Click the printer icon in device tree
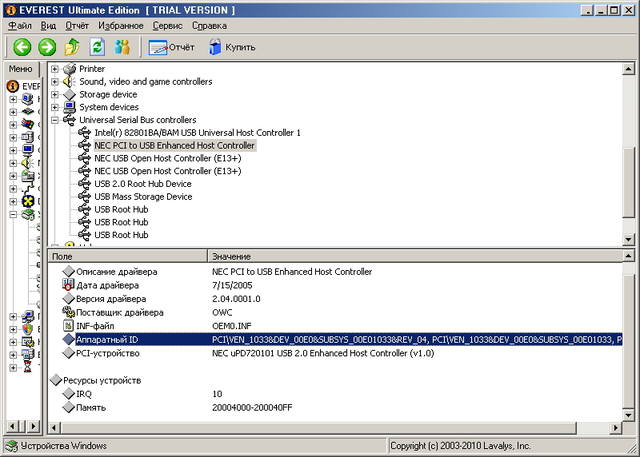640x457 pixels. (x=69, y=69)
